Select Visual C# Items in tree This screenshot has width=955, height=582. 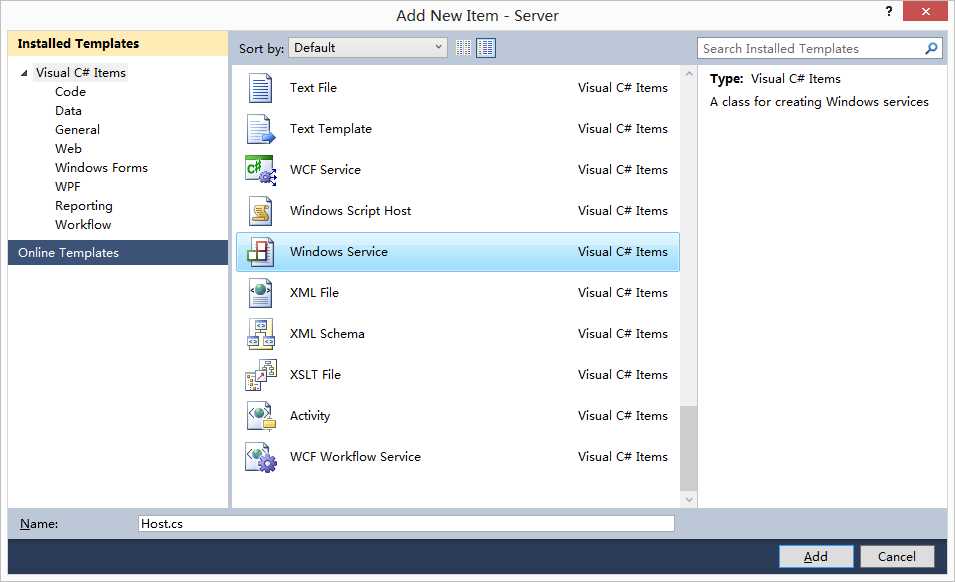click(x=80, y=72)
